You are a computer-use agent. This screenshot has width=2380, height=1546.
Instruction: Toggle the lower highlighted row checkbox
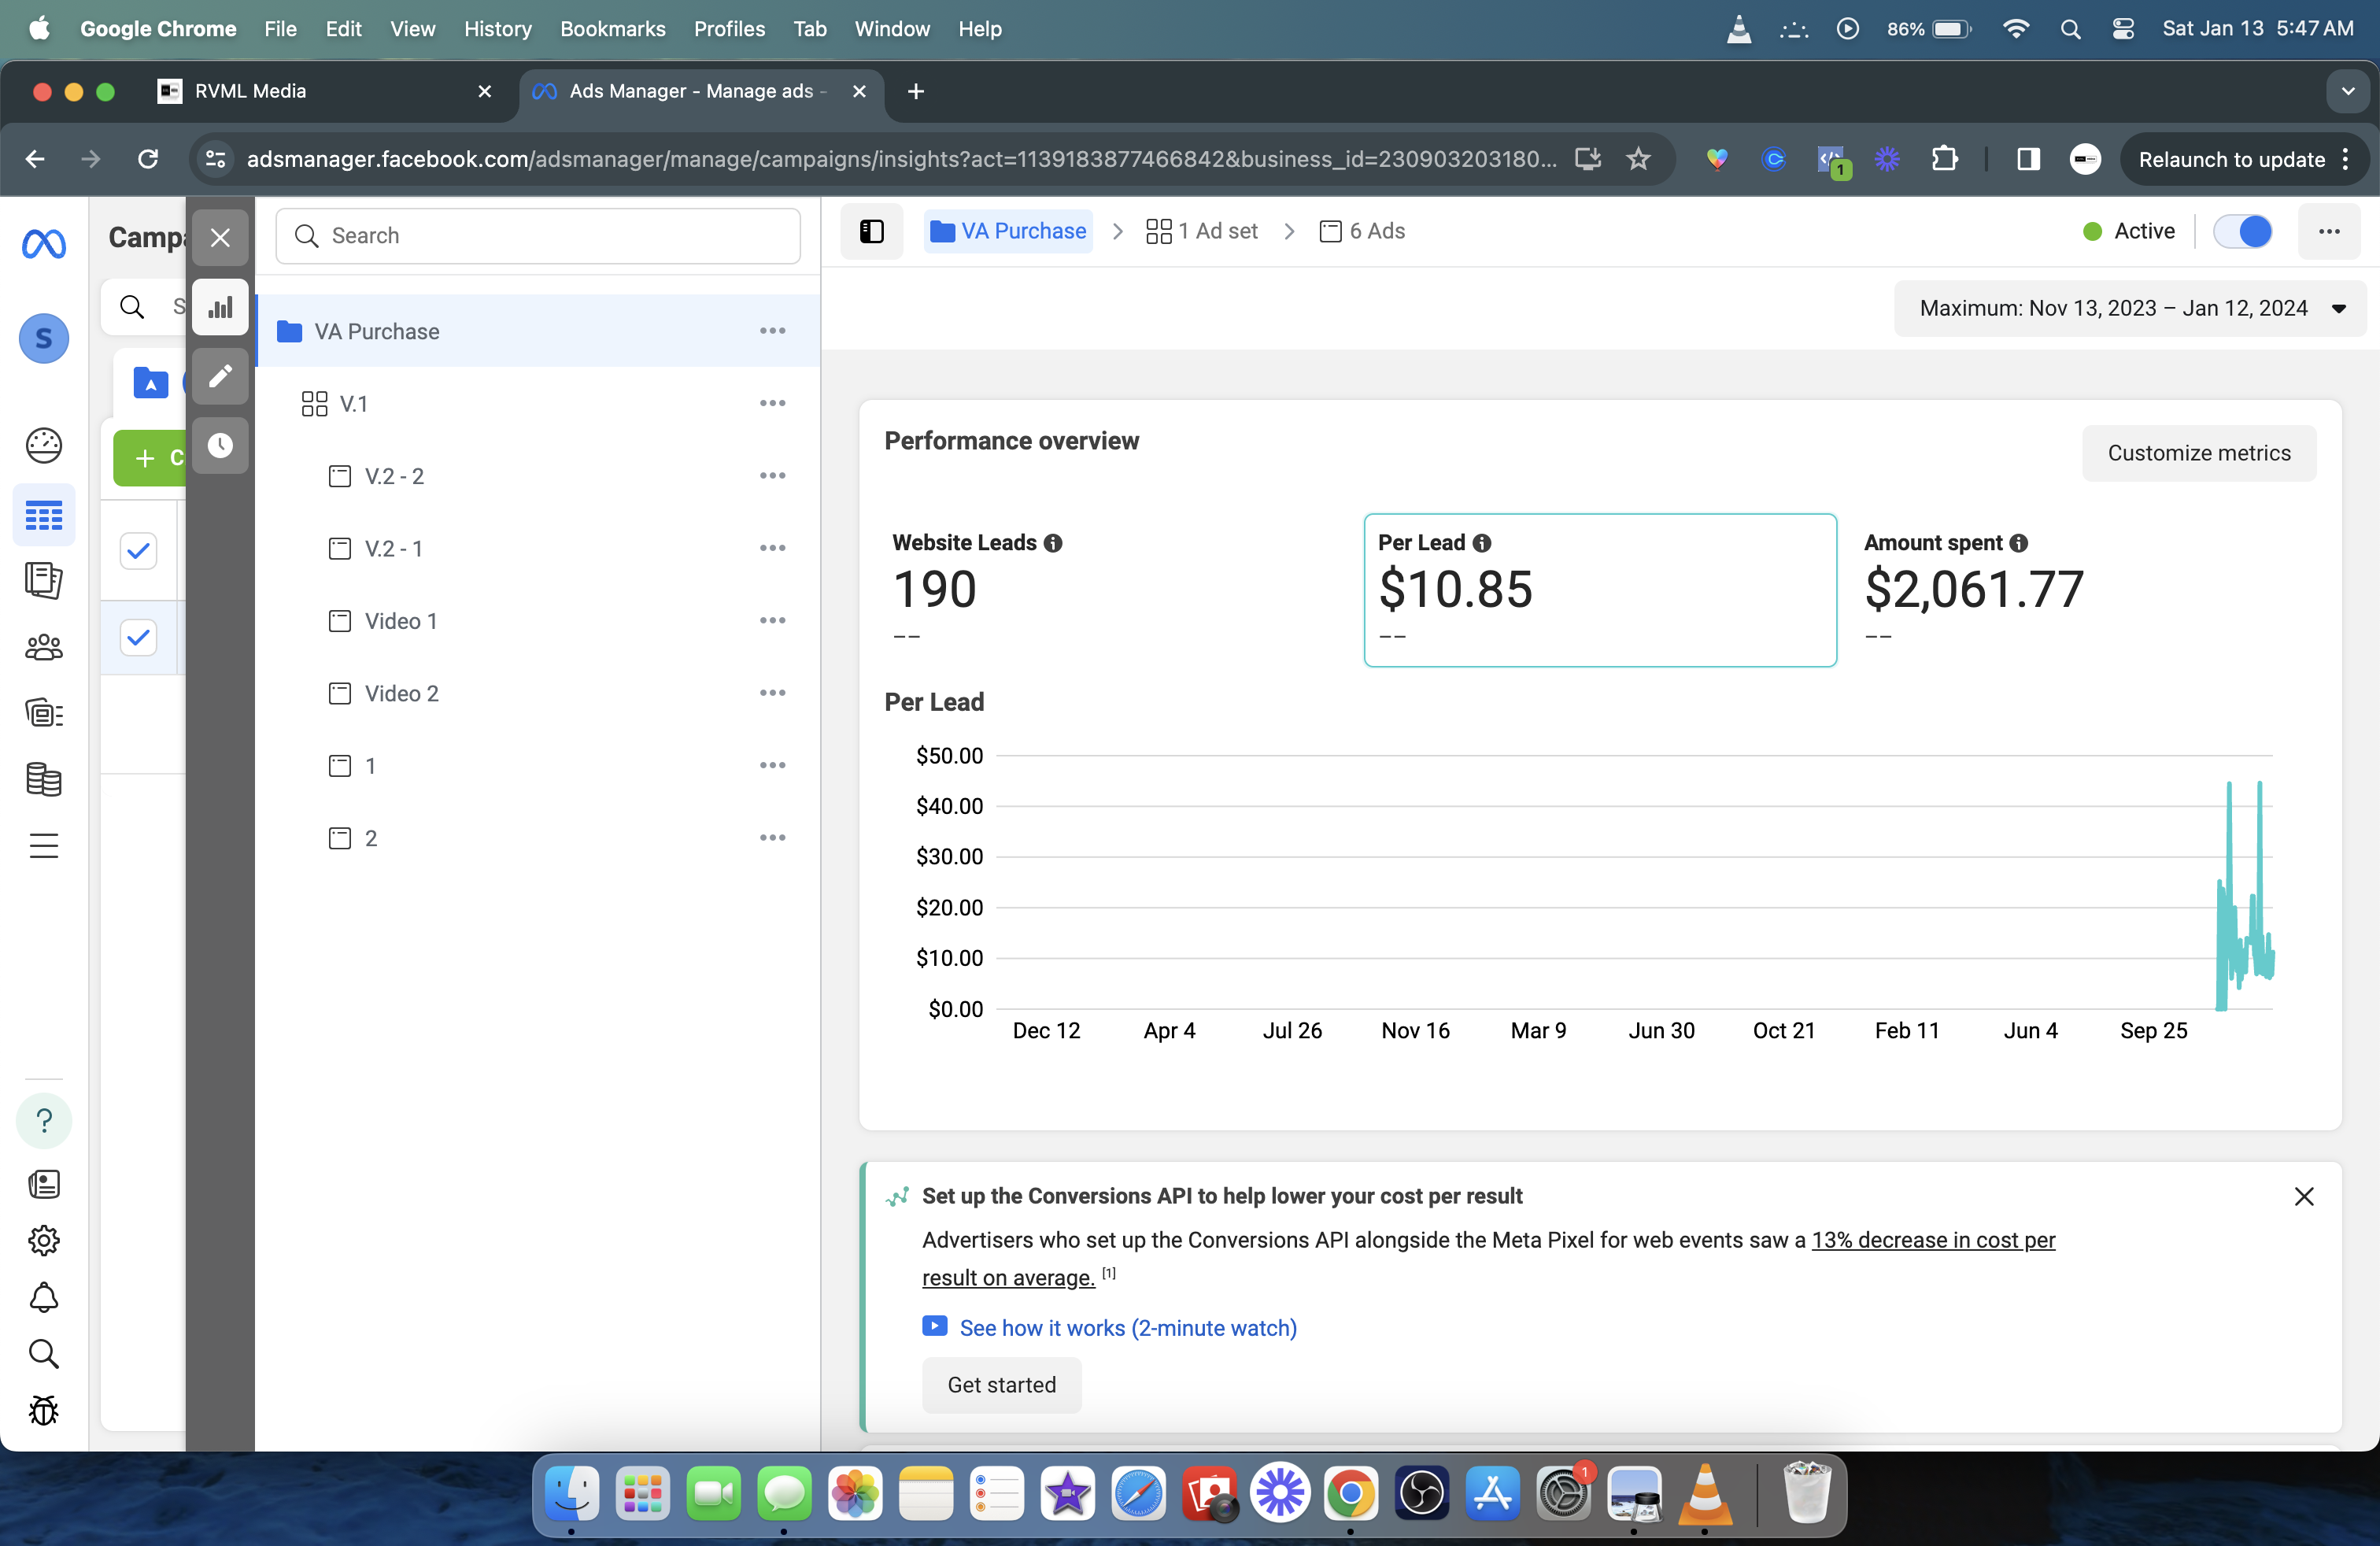(x=138, y=637)
